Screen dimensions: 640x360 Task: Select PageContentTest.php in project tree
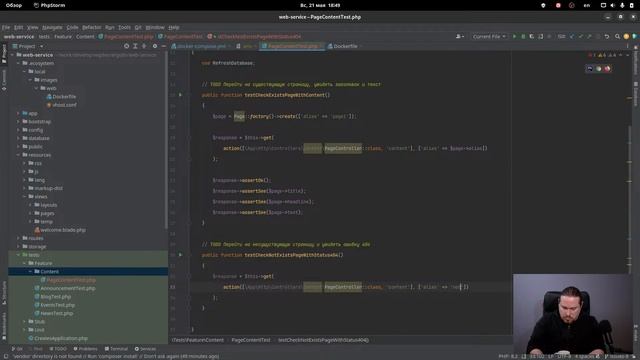tap(68, 280)
